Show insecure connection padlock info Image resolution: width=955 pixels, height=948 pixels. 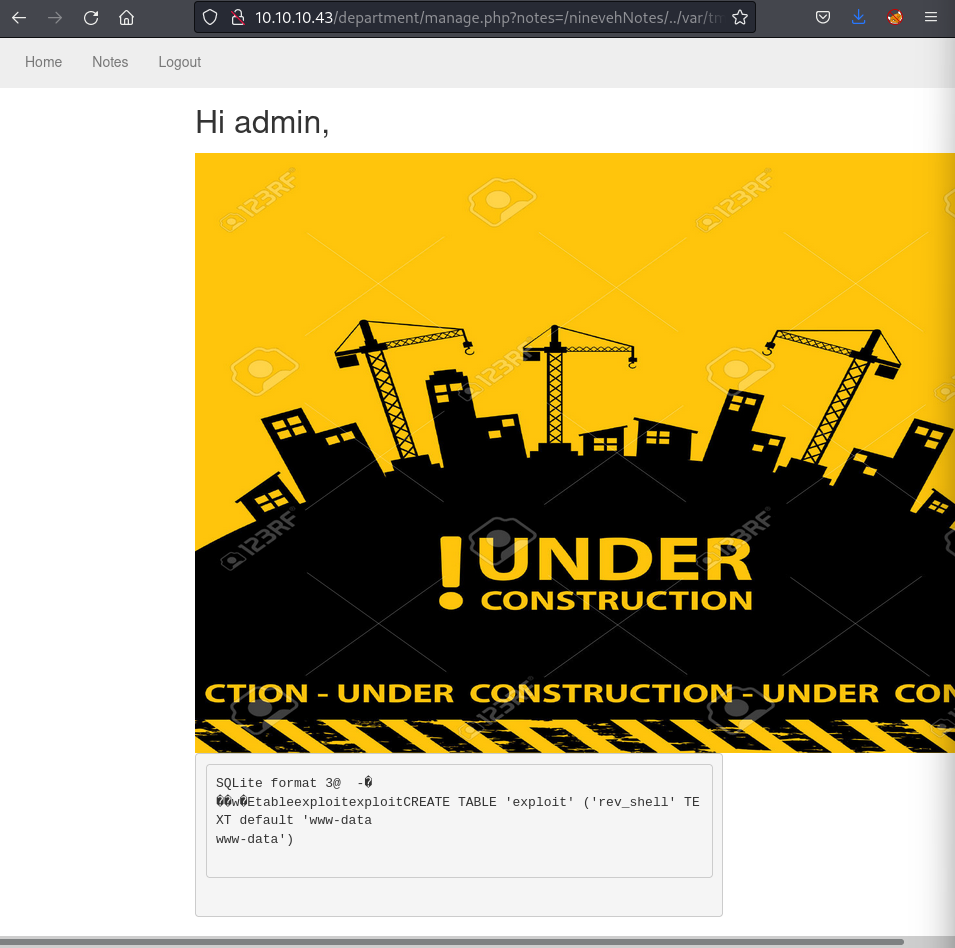[237, 17]
